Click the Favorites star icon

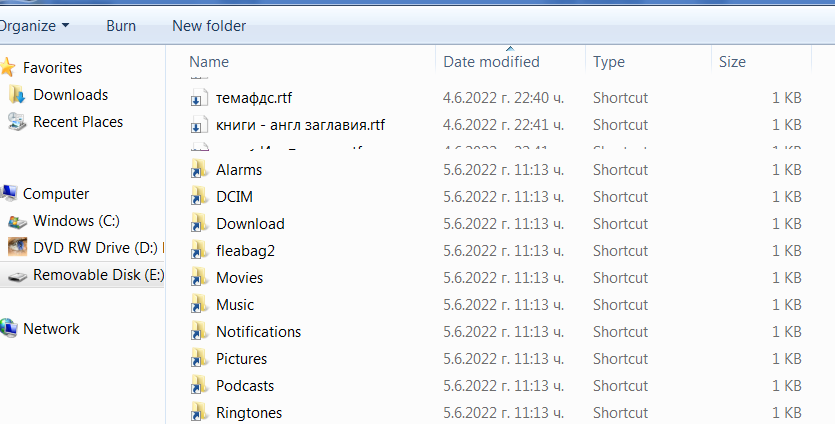point(8,68)
